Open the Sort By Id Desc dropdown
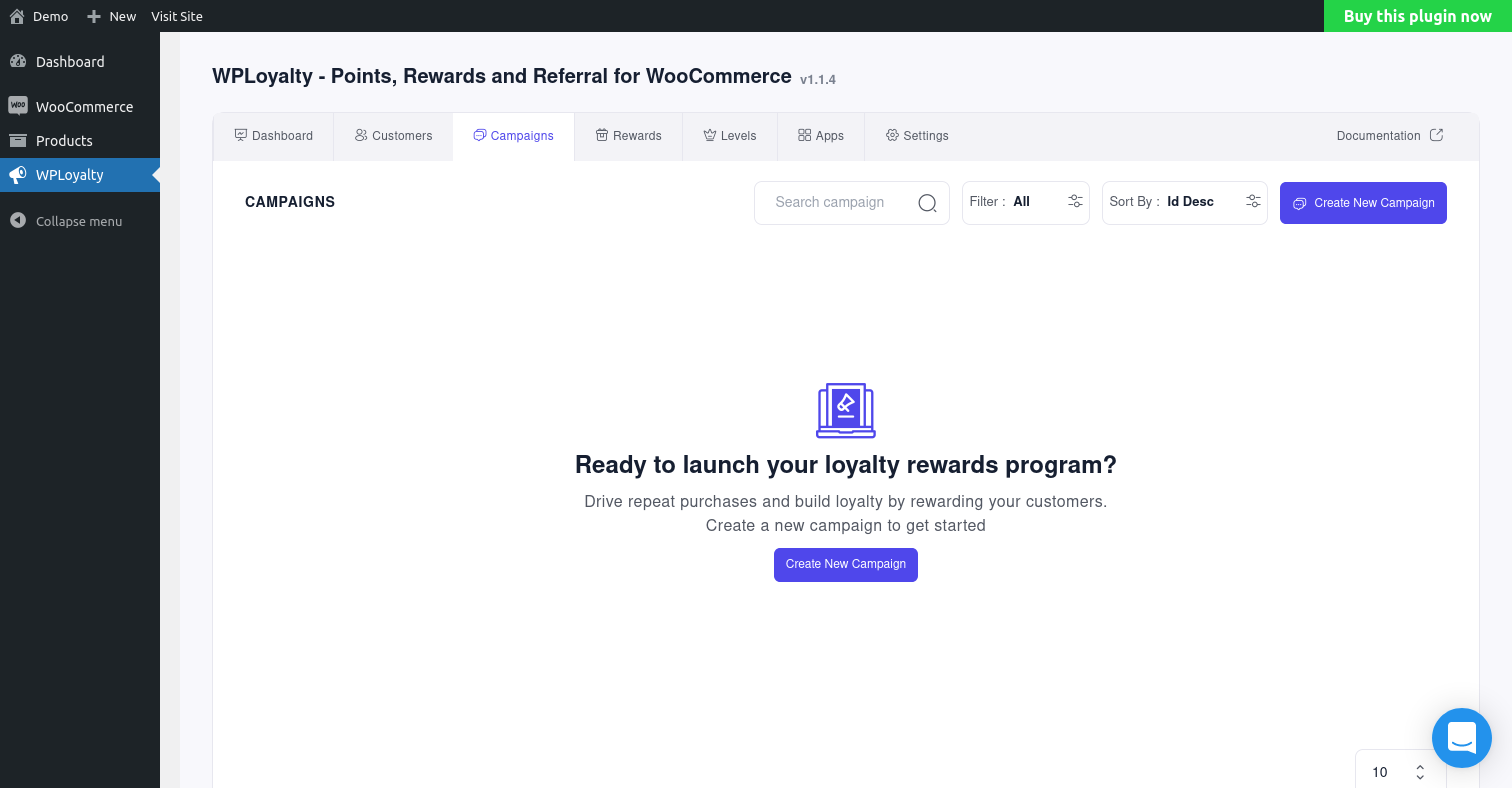Viewport: 1512px width, 788px height. coord(1185,203)
